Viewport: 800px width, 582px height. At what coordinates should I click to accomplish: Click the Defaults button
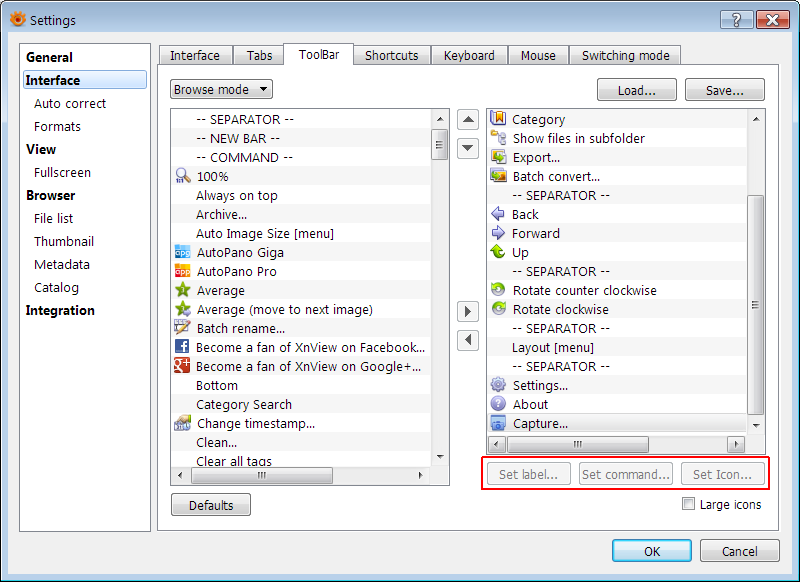coord(211,504)
